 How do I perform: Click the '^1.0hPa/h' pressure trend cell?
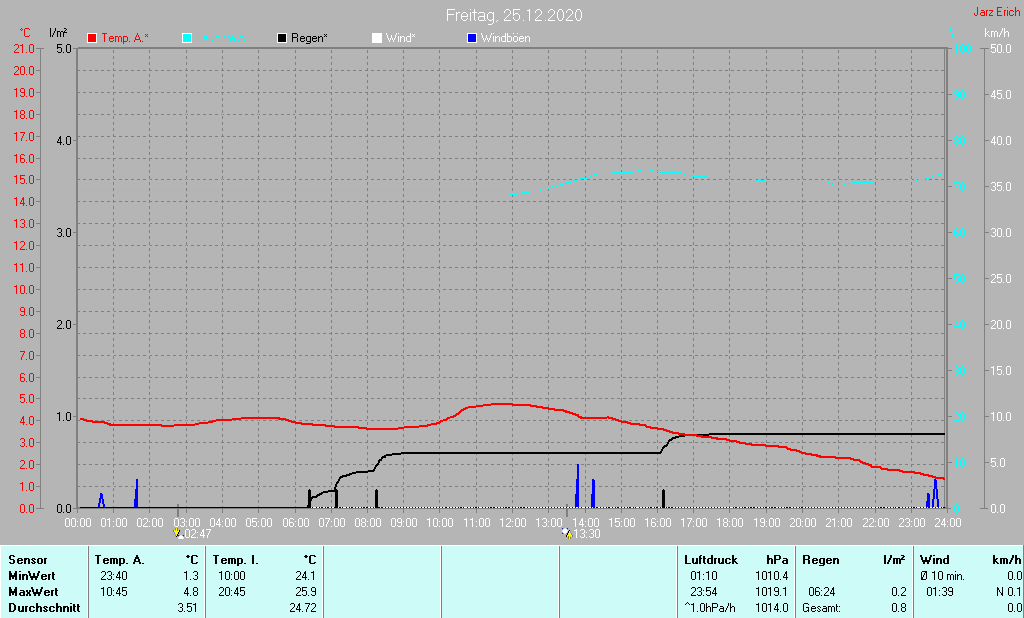(710, 608)
